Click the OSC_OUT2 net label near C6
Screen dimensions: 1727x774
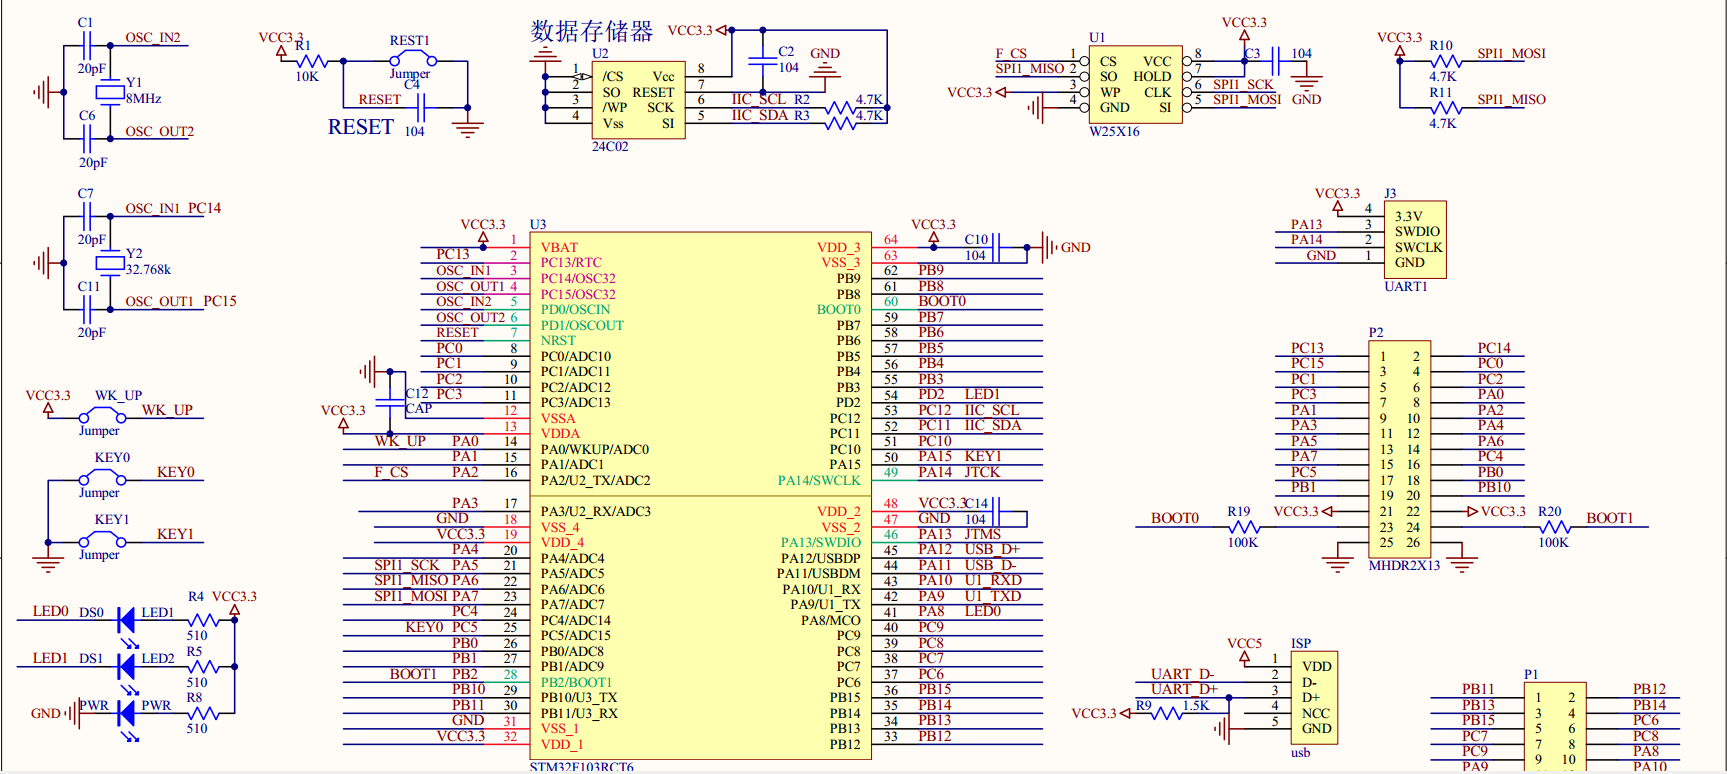point(160,131)
